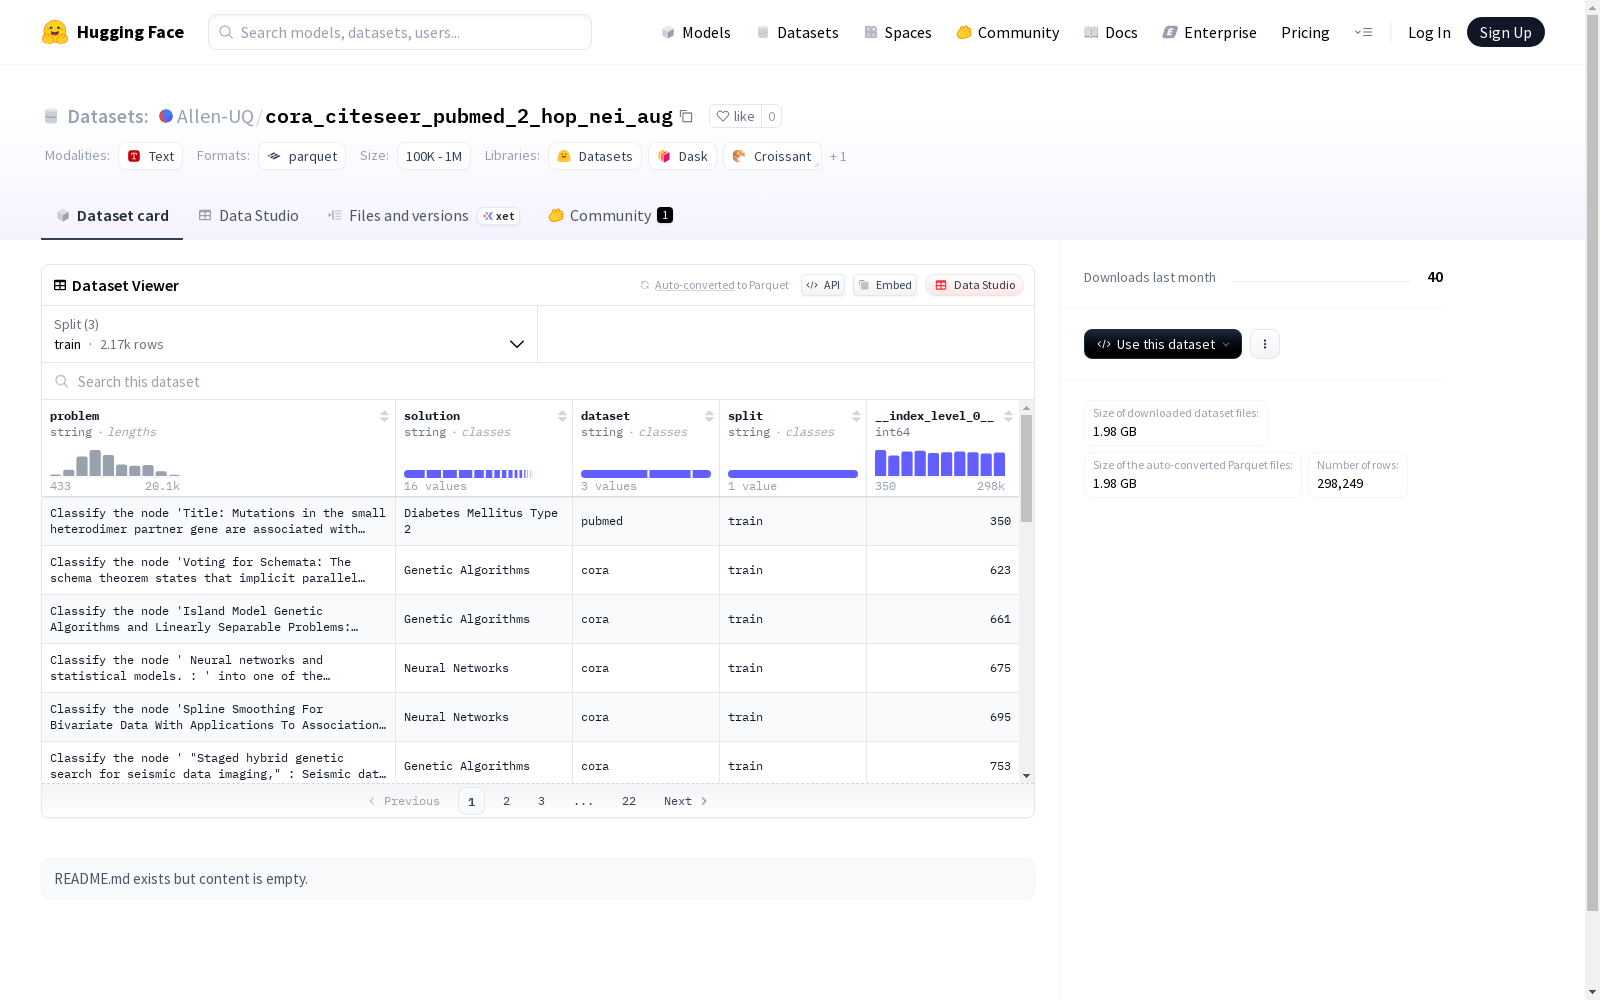Open the Use this dataset dropdown

[1163, 344]
